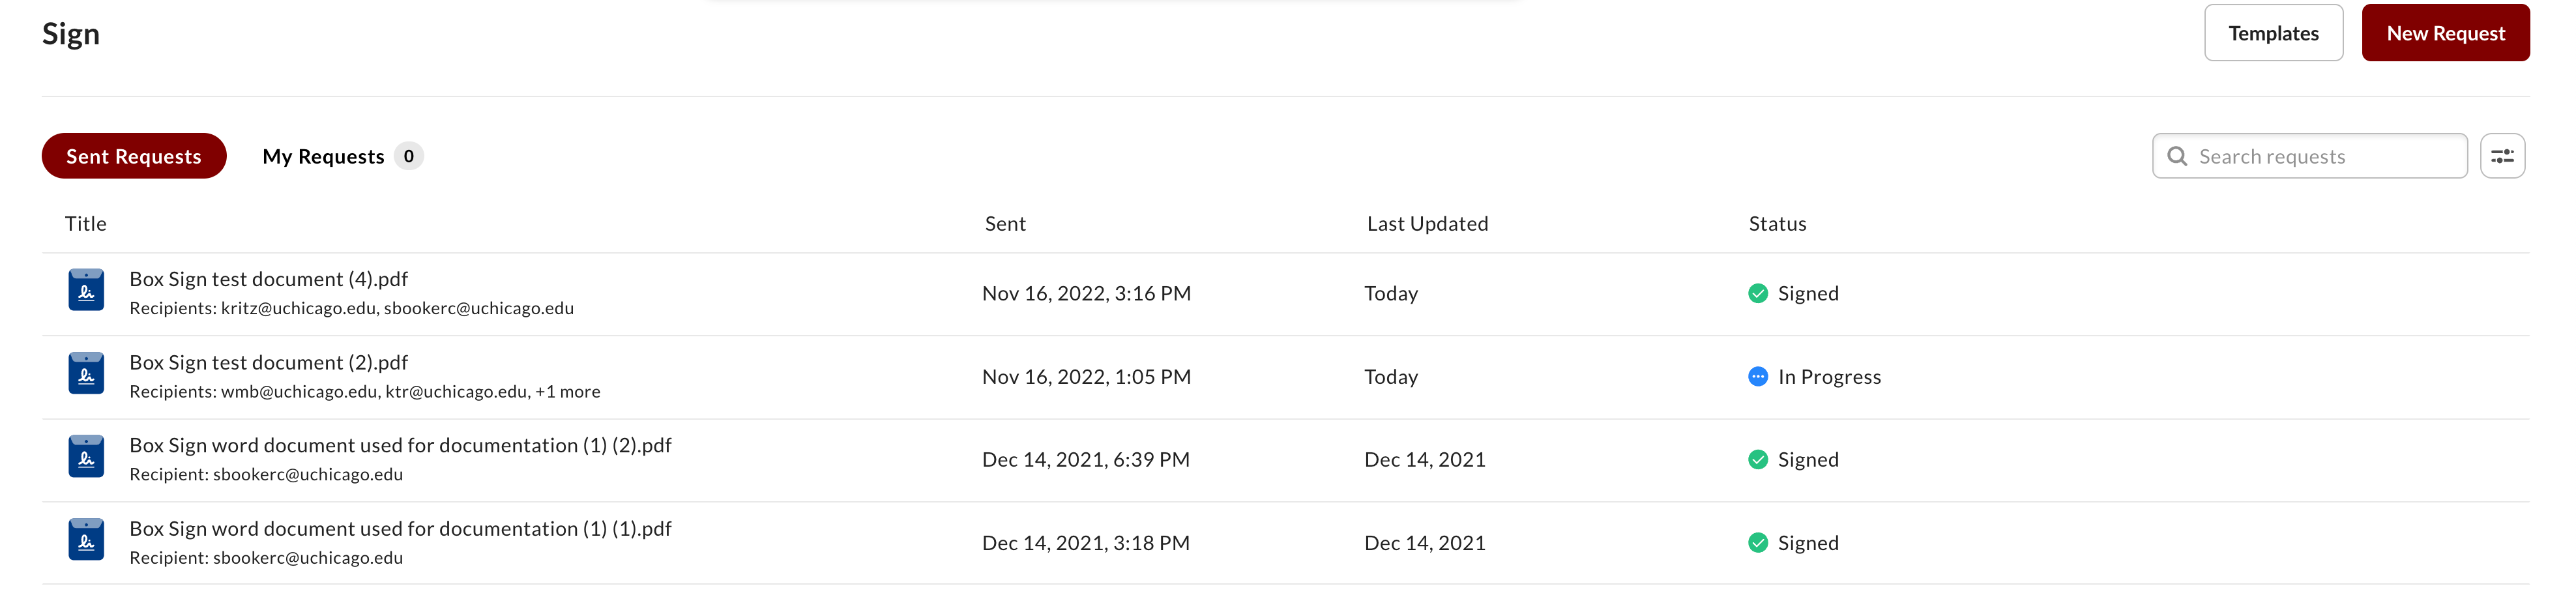Switch to the My Requests tab

(323, 155)
